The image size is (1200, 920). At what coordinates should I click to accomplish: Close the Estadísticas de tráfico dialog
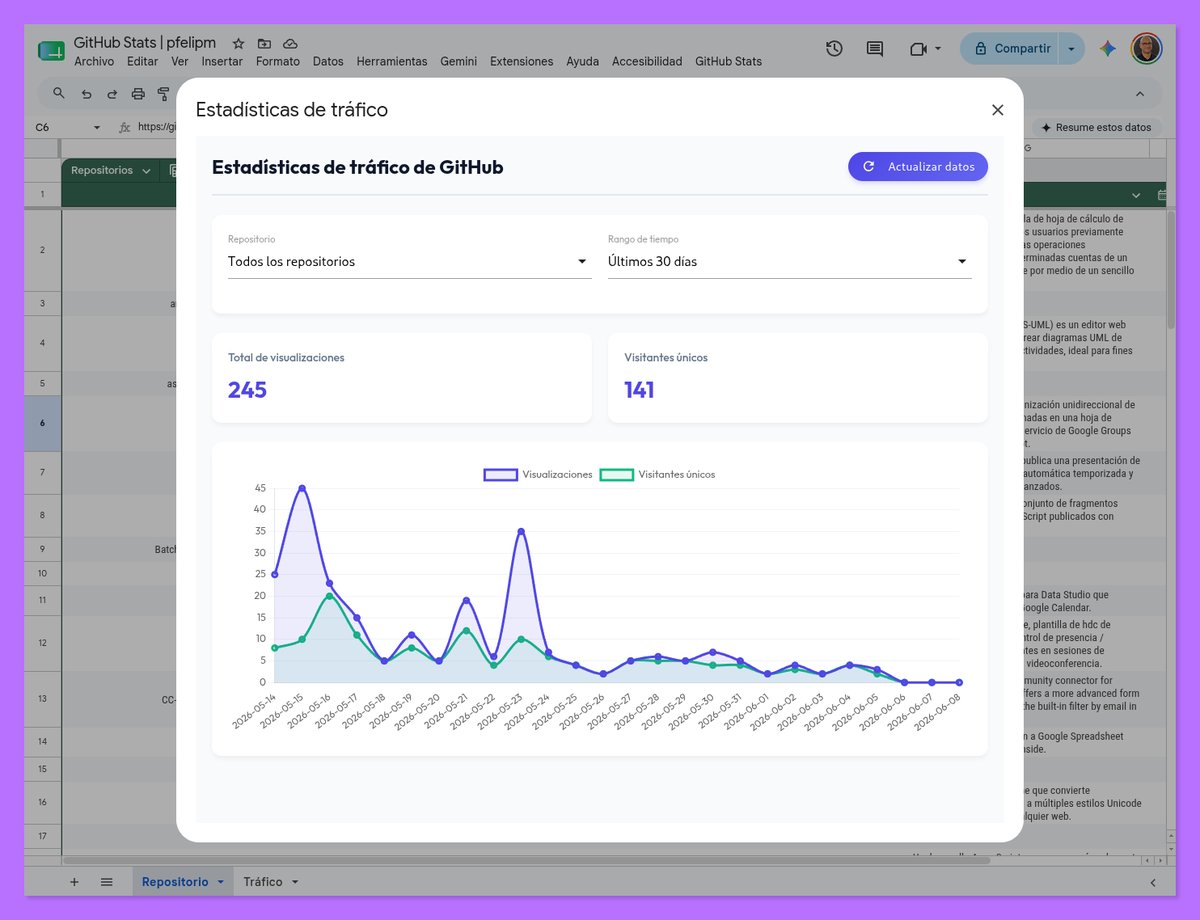pyautogui.click(x=997, y=110)
